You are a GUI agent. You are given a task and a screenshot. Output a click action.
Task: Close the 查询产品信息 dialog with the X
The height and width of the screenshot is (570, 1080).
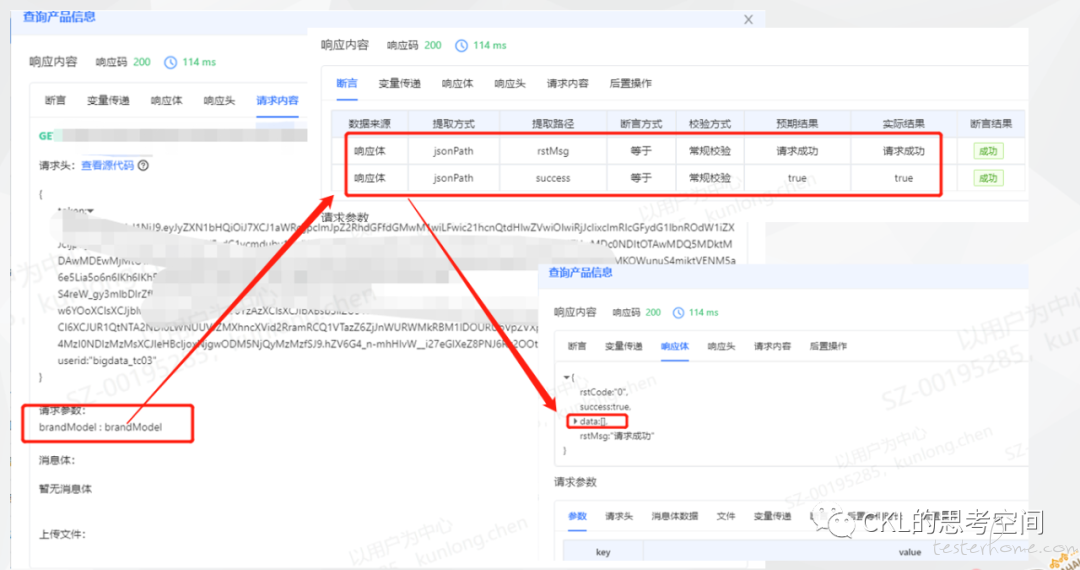pyautogui.click(x=748, y=20)
